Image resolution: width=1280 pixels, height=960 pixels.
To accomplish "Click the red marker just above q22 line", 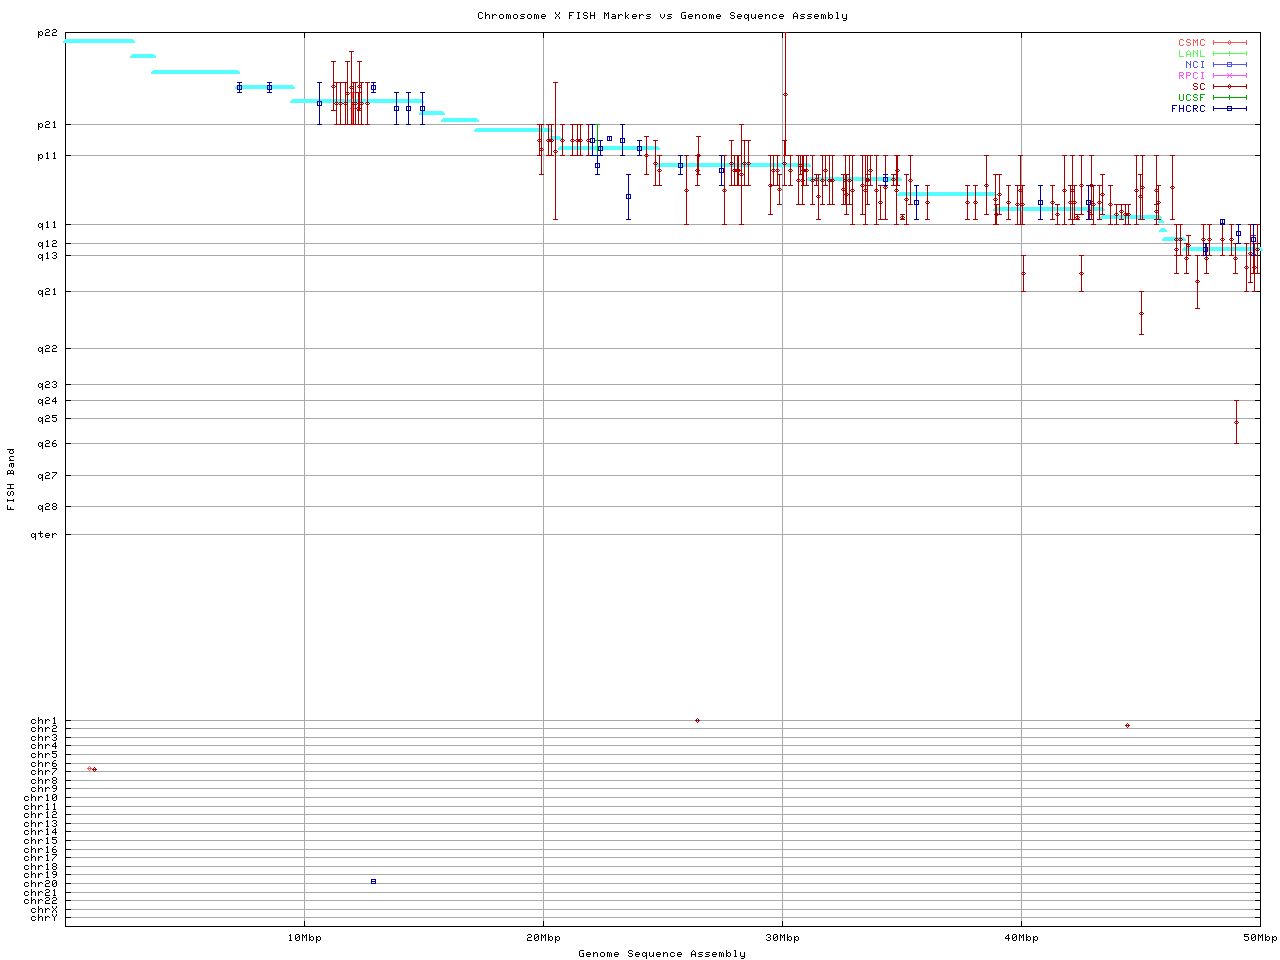I will point(1141,314).
